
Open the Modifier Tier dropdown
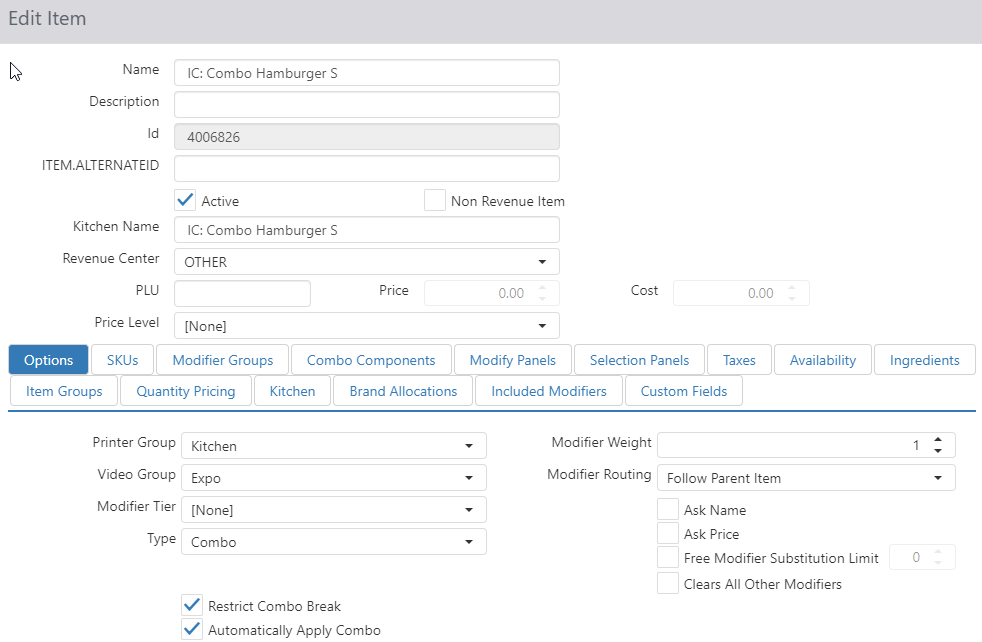coord(334,510)
